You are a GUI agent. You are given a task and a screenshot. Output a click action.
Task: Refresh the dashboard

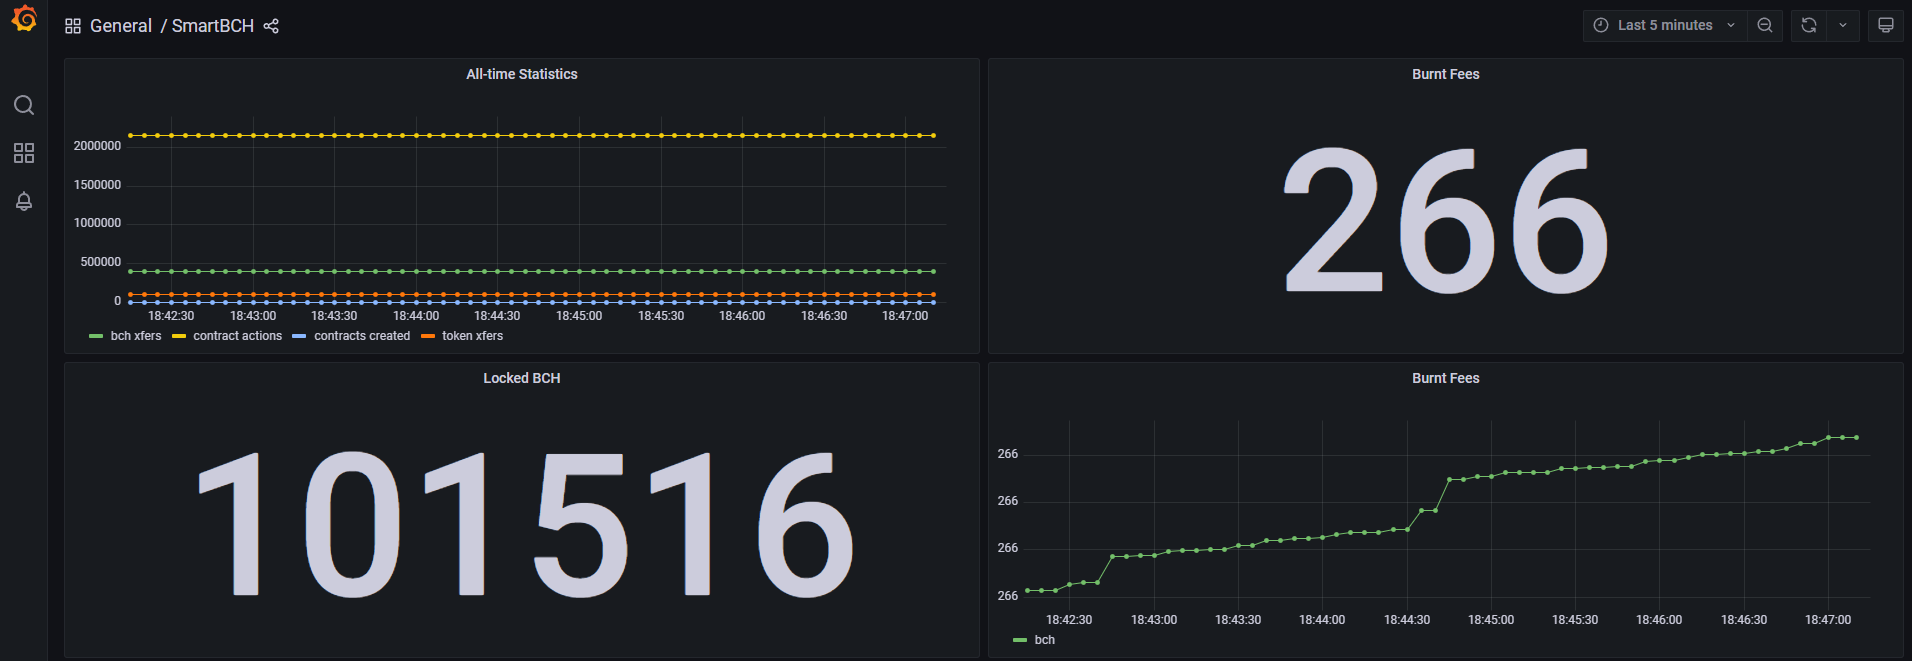[1809, 25]
